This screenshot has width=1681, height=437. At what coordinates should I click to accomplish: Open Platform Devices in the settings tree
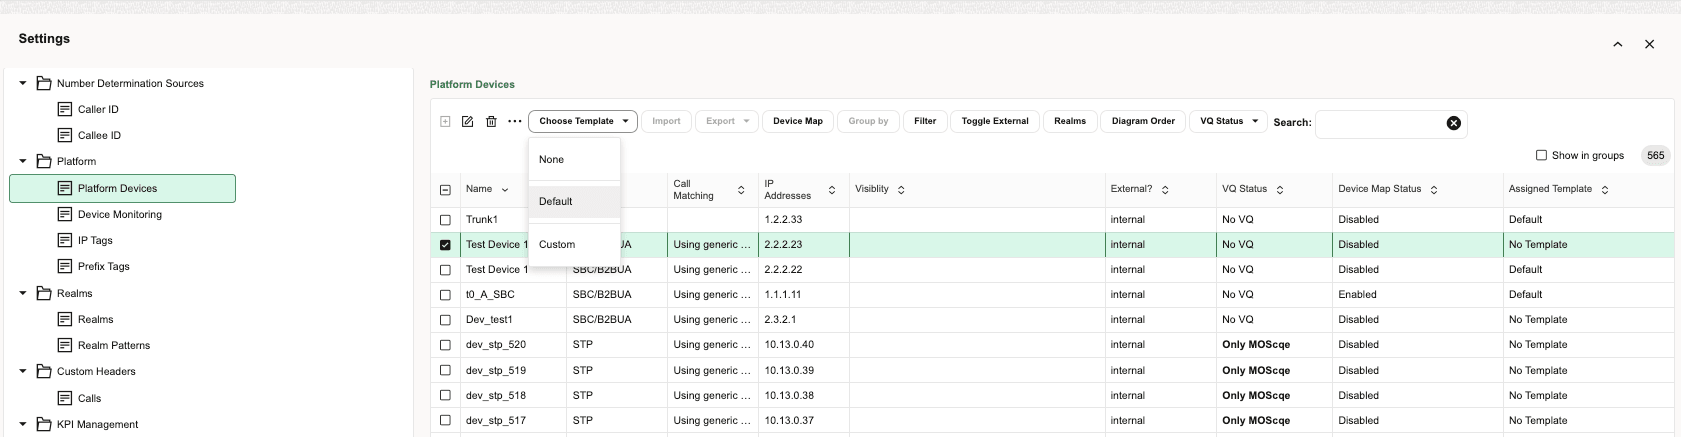[x=122, y=188]
